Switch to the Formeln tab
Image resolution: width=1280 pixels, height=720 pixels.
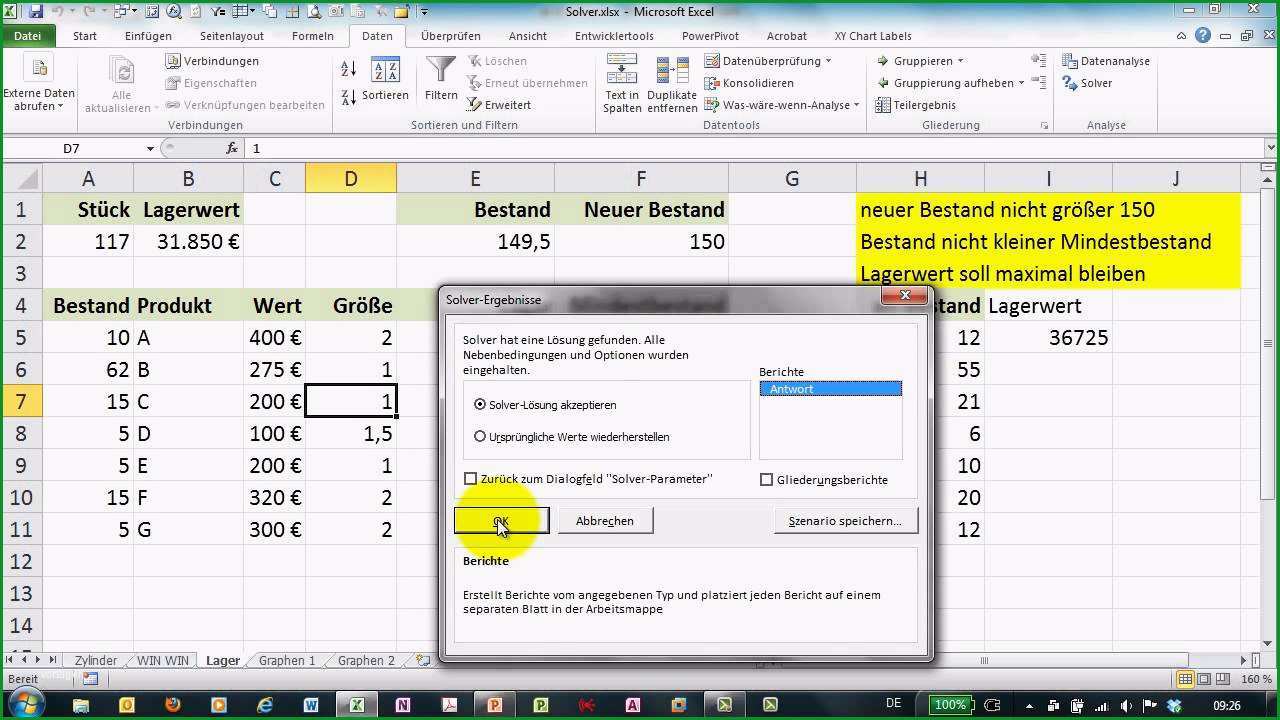pyautogui.click(x=313, y=36)
